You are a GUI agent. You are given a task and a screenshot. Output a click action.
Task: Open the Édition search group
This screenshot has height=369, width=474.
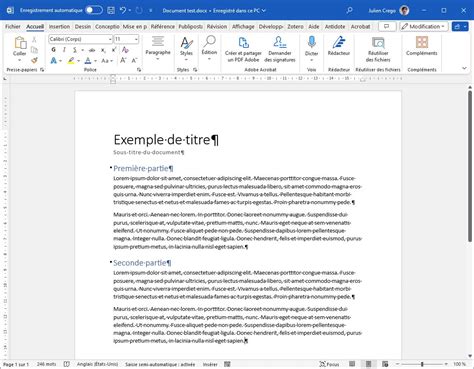pyautogui.click(x=209, y=49)
